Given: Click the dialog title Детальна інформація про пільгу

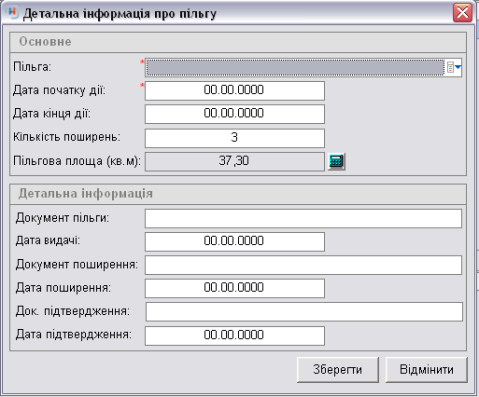Looking at the screenshot, I should pyautogui.click(x=120, y=14).
